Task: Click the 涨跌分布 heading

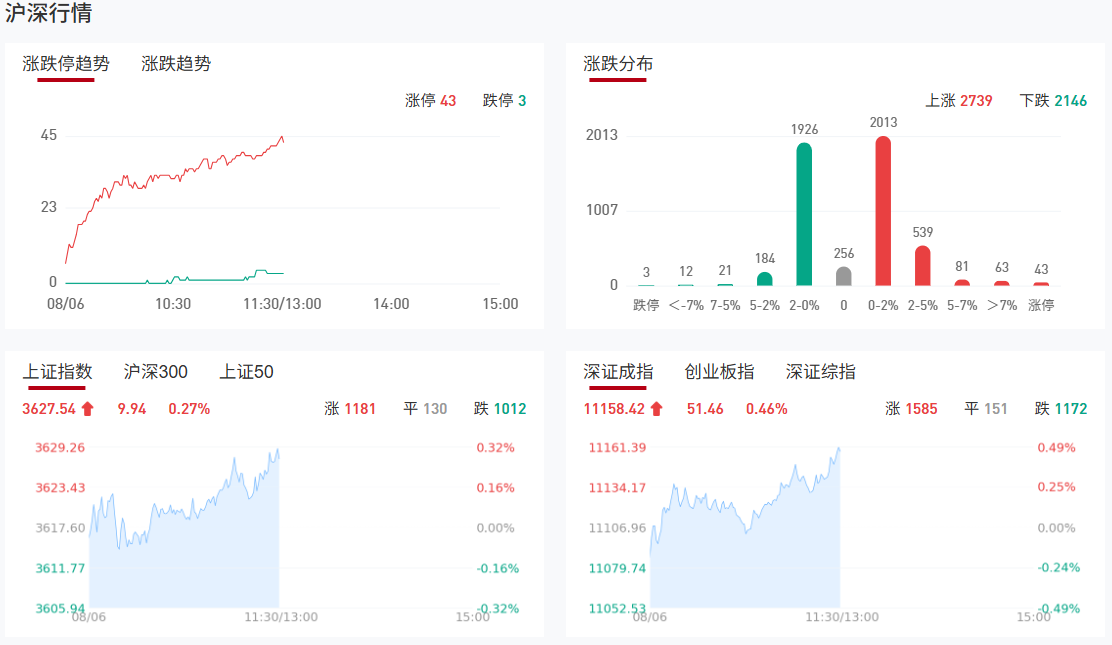Action: point(618,64)
